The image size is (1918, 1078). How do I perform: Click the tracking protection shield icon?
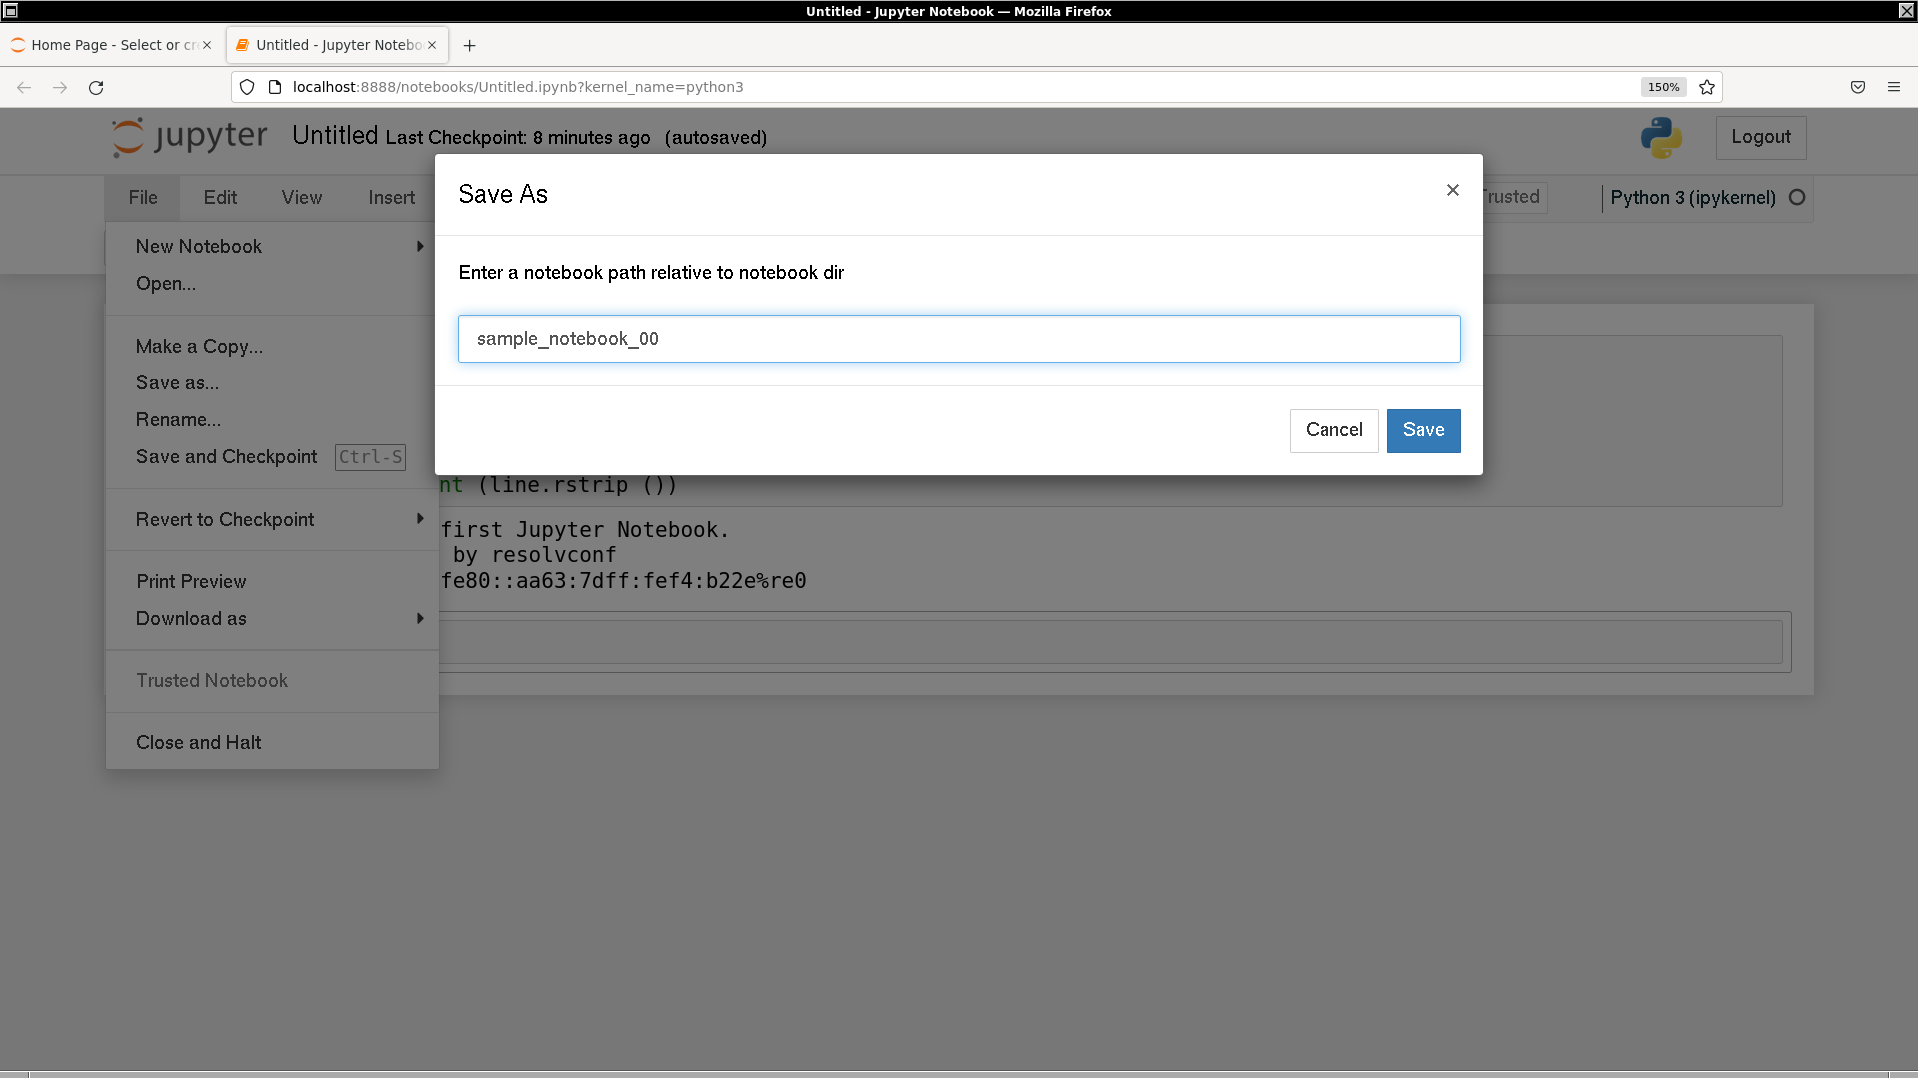click(x=247, y=87)
